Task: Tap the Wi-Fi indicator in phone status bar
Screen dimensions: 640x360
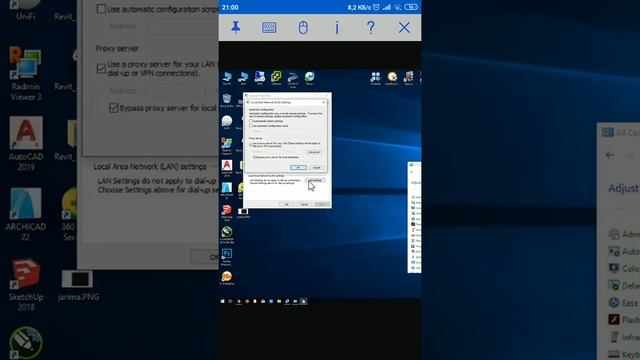Action: coord(397,7)
